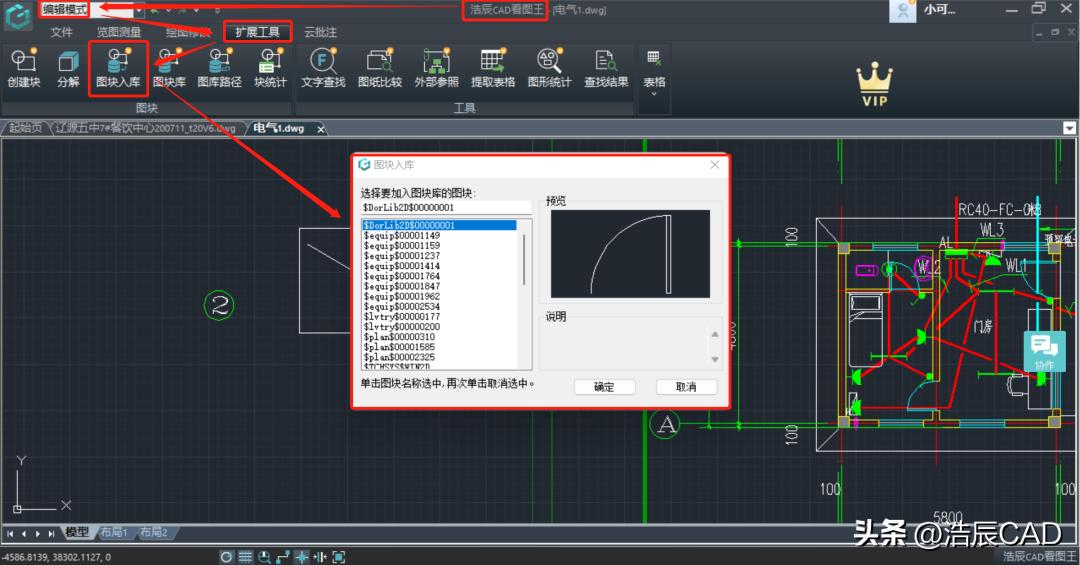Switch to the 模型 model tab

(77, 533)
